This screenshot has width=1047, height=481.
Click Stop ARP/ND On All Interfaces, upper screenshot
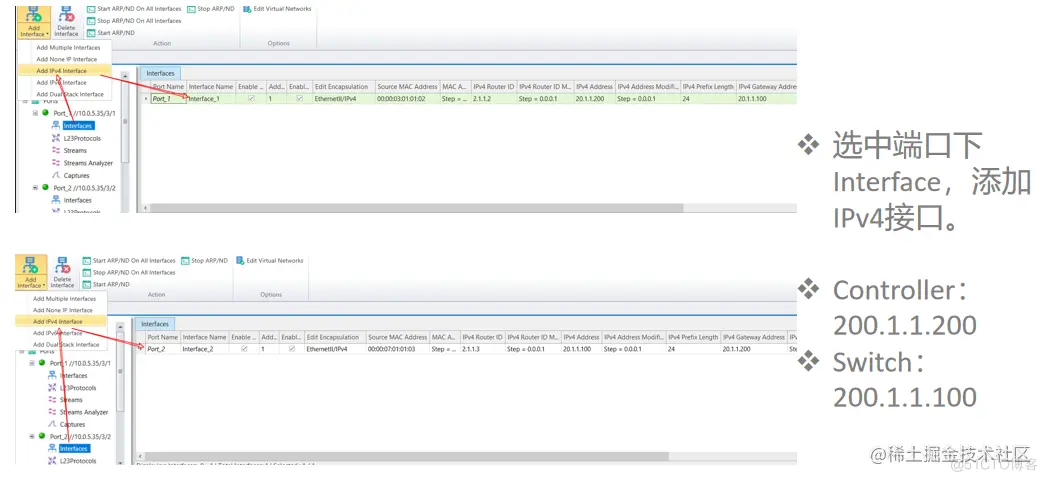pyautogui.click(x=134, y=21)
